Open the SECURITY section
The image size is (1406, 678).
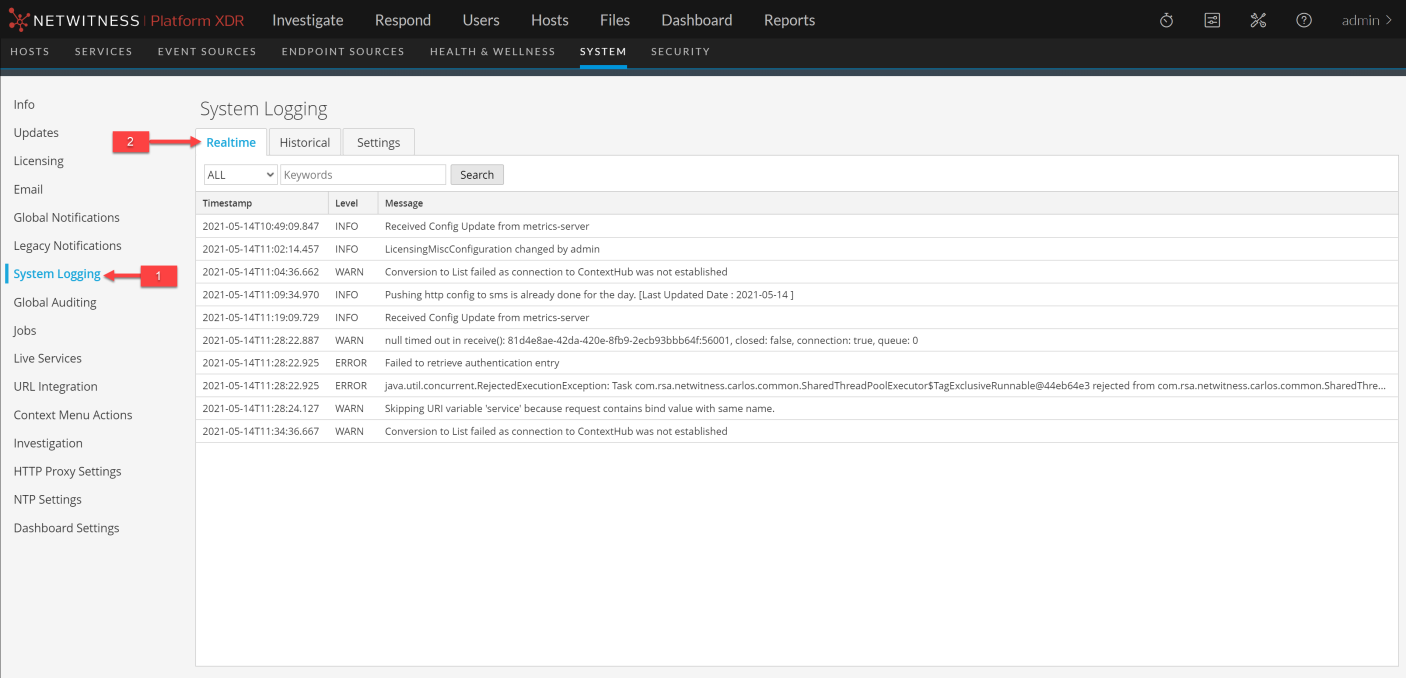point(680,51)
